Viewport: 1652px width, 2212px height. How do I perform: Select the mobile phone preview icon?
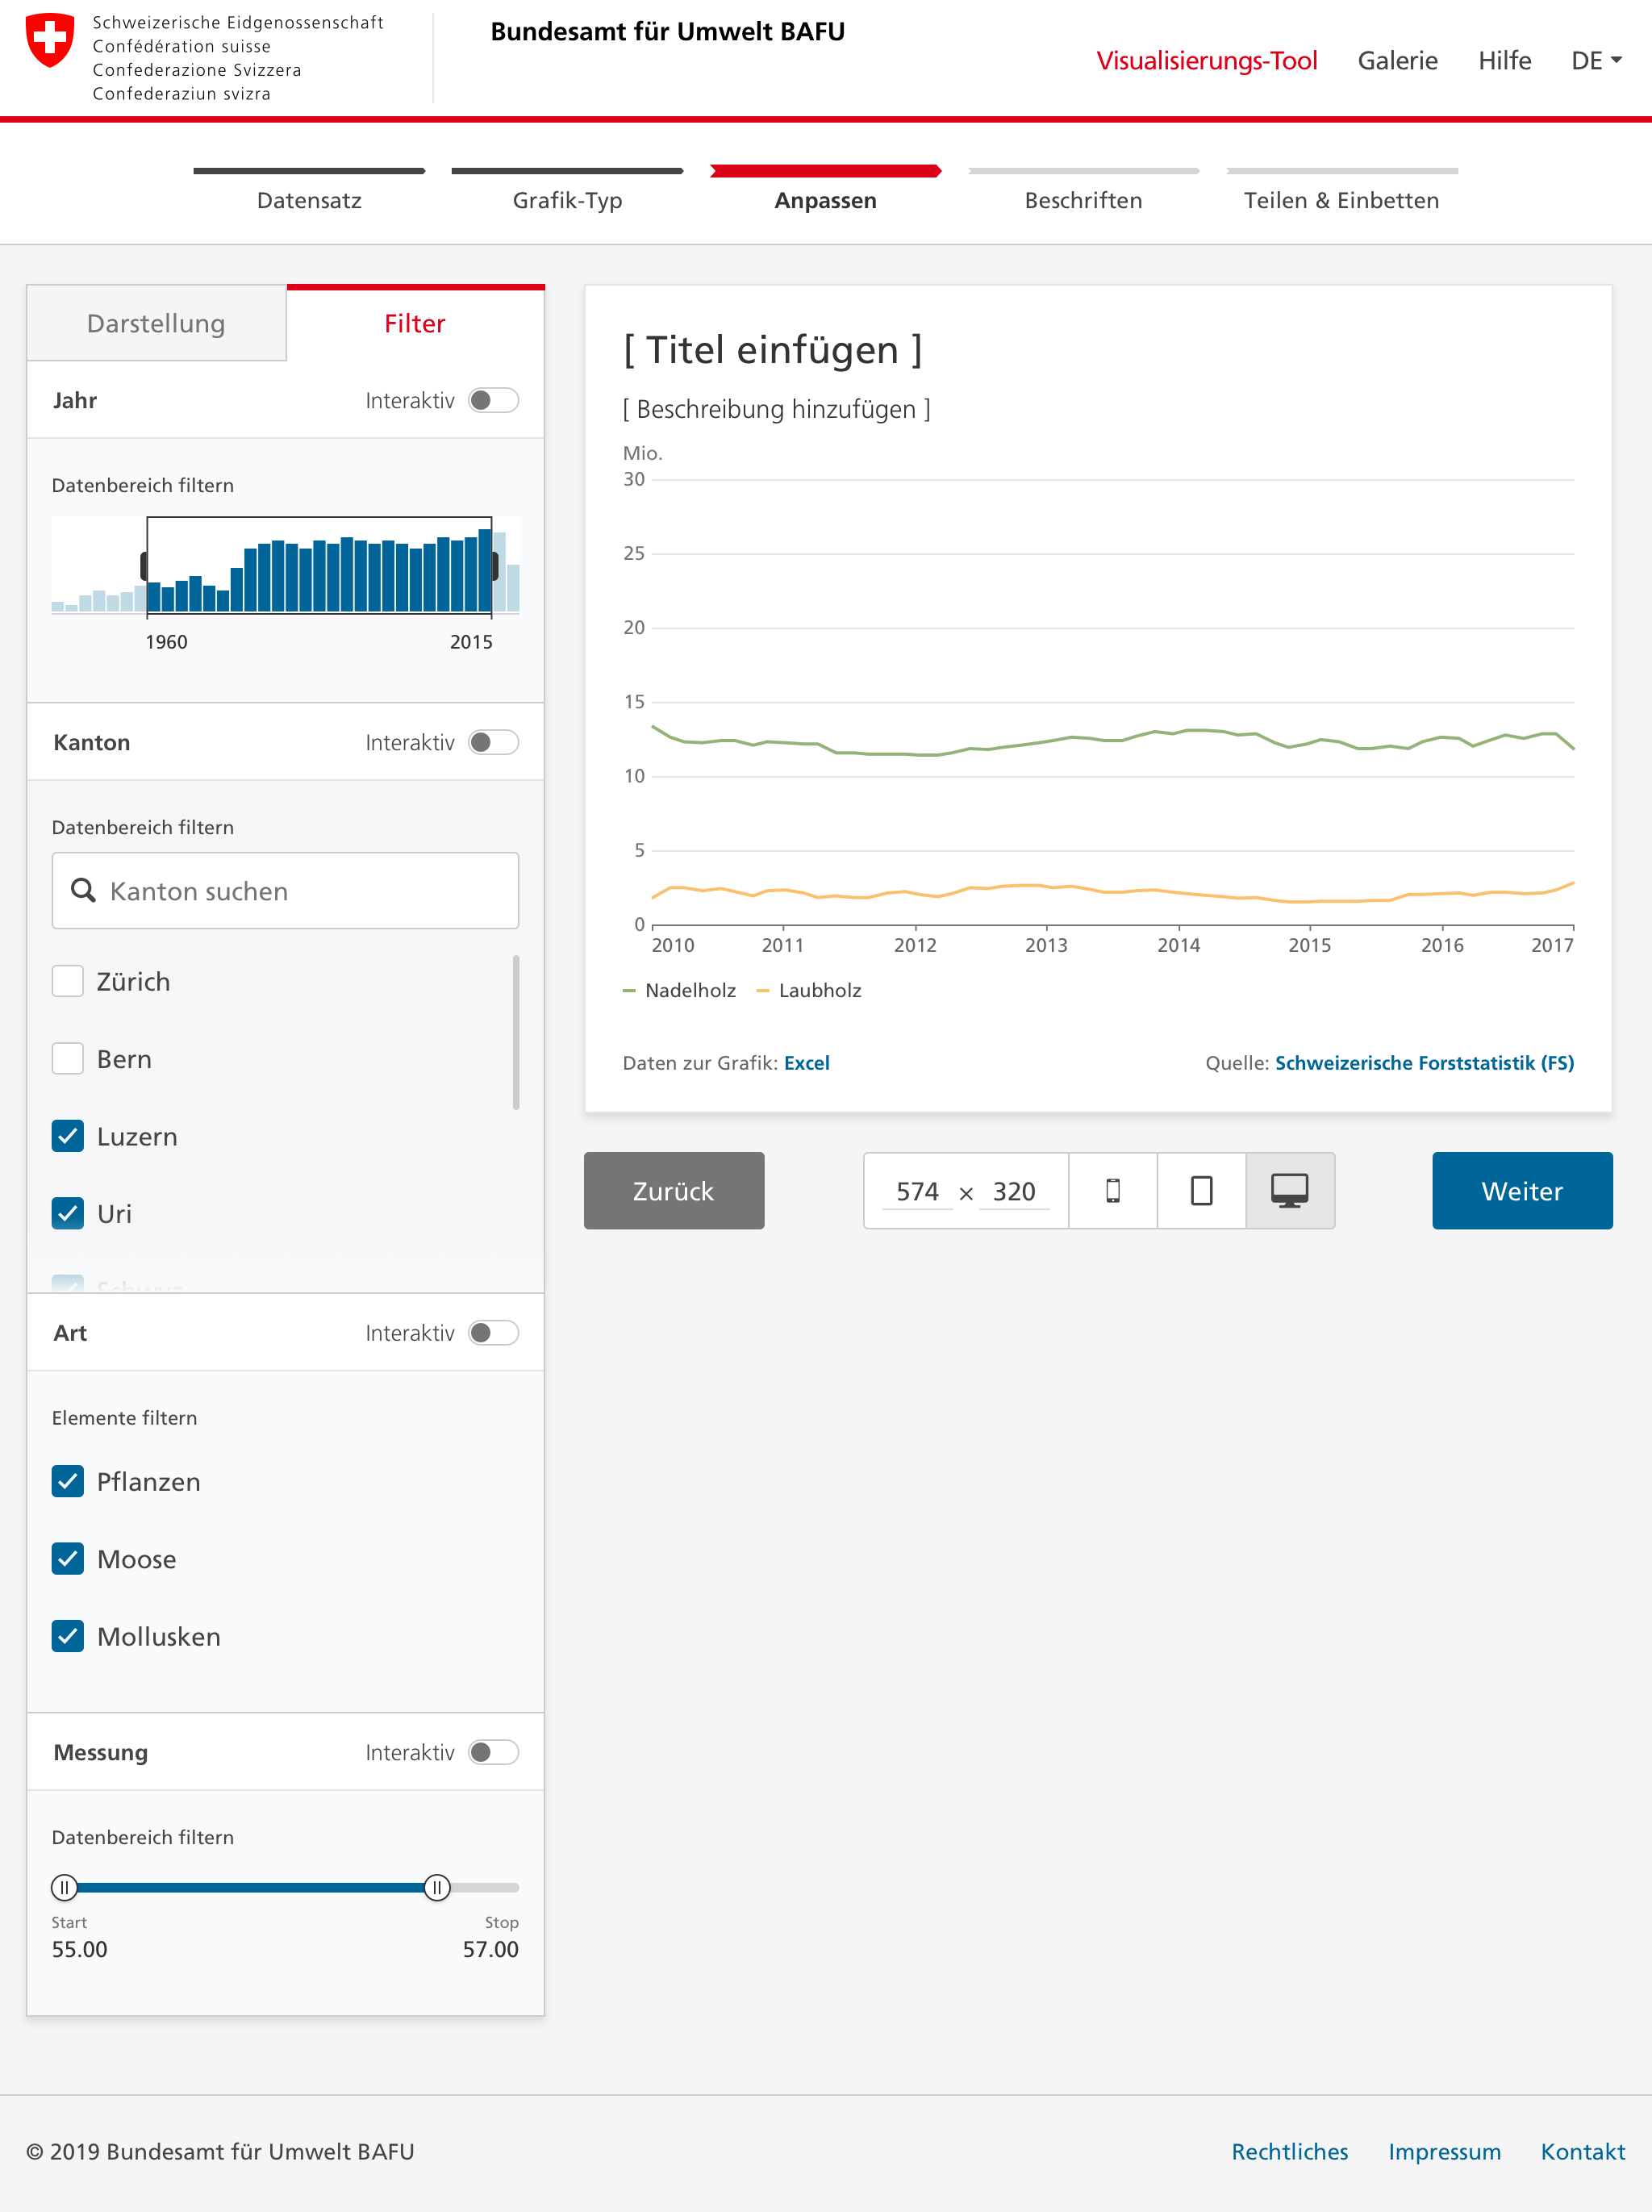pos(1112,1190)
